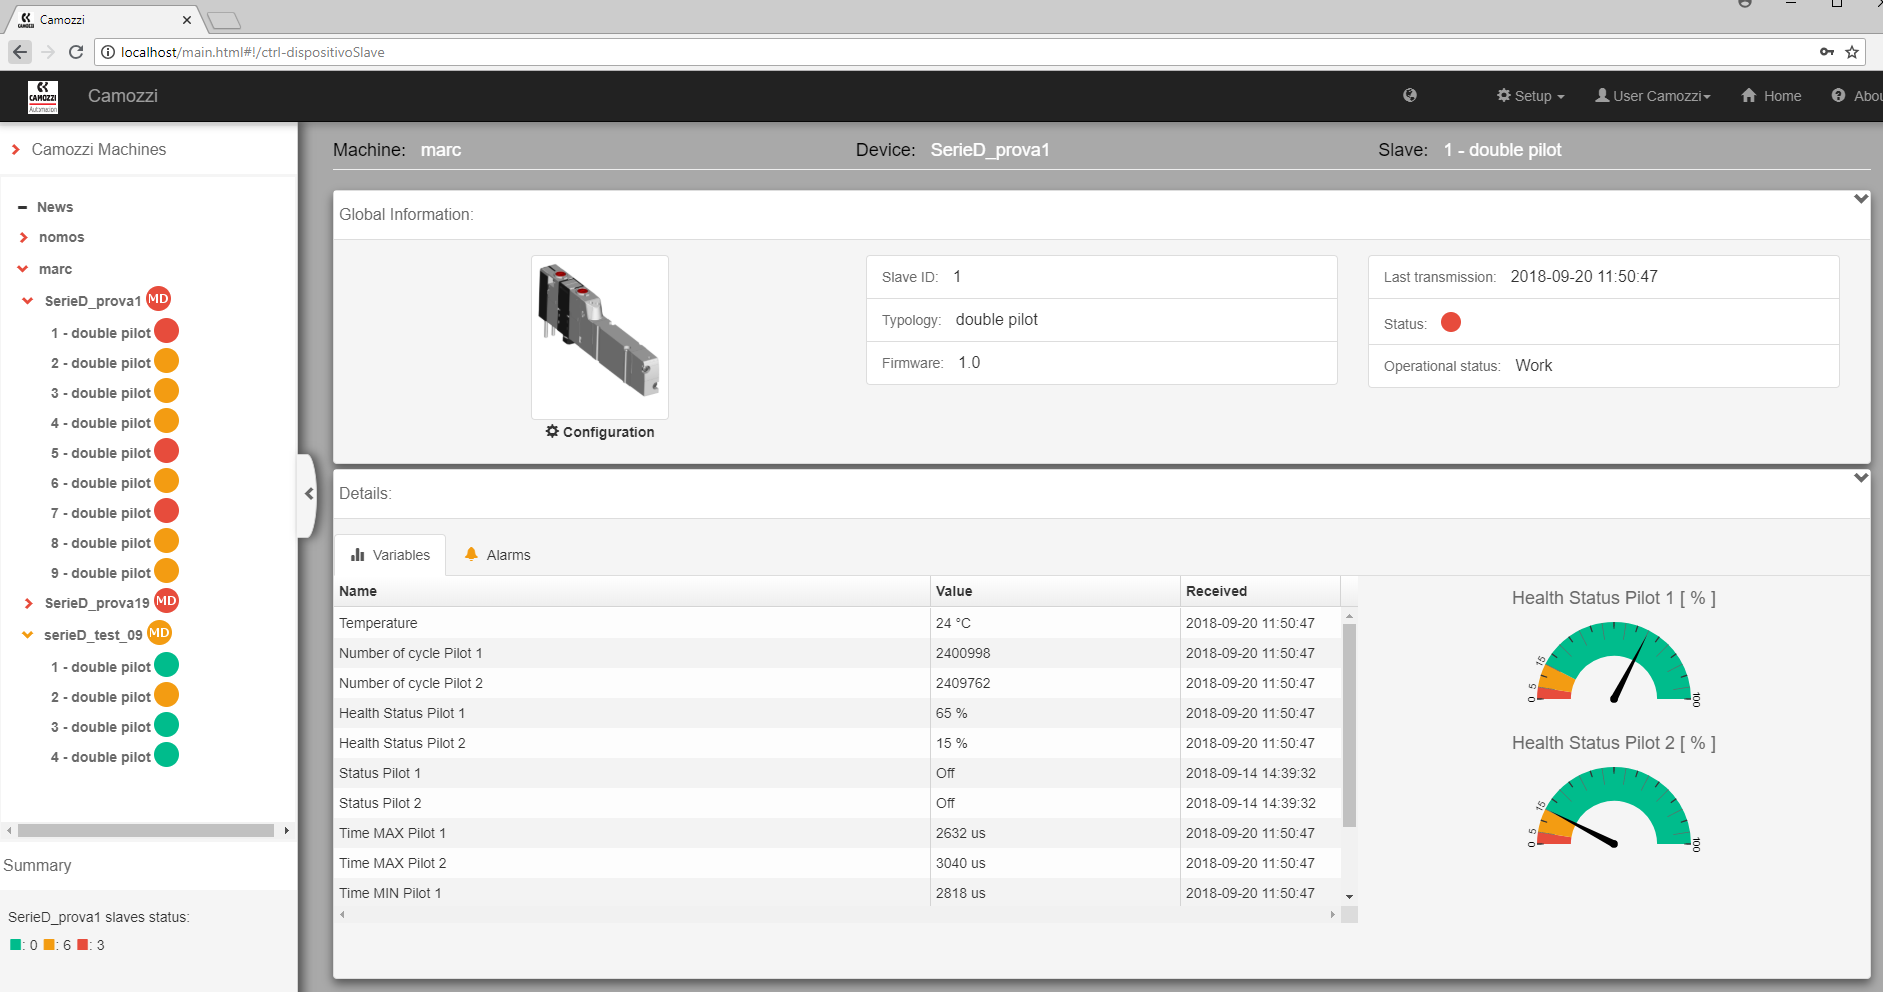The image size is (1883, 992).
Task: Select 2 - double pilot under SerieD_prova1
Action: pyautogui.click(x=101, y=363)
